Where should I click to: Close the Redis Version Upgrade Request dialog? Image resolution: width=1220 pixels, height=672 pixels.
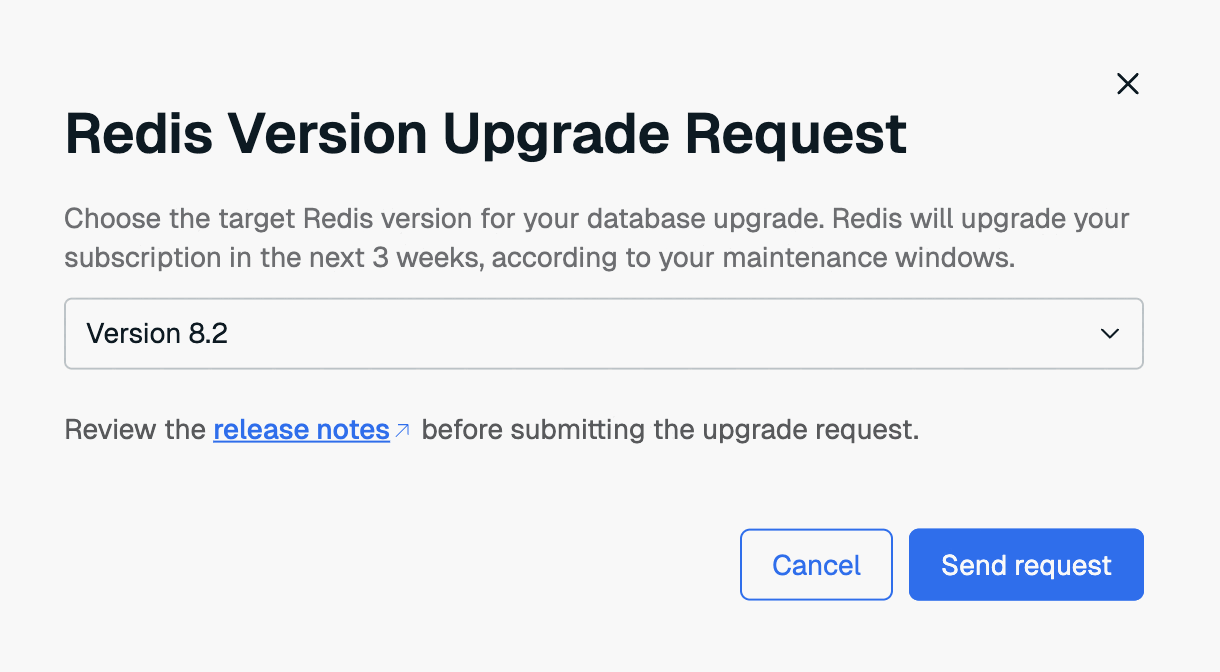click(1128, 84)
